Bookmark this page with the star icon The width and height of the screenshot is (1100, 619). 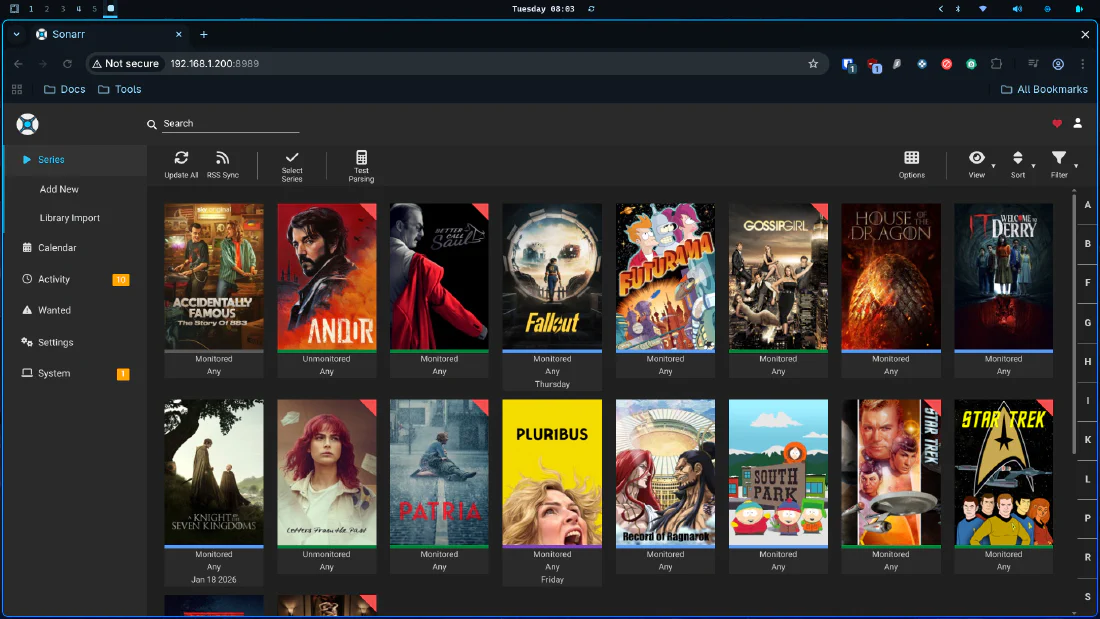tap(813, 64)
